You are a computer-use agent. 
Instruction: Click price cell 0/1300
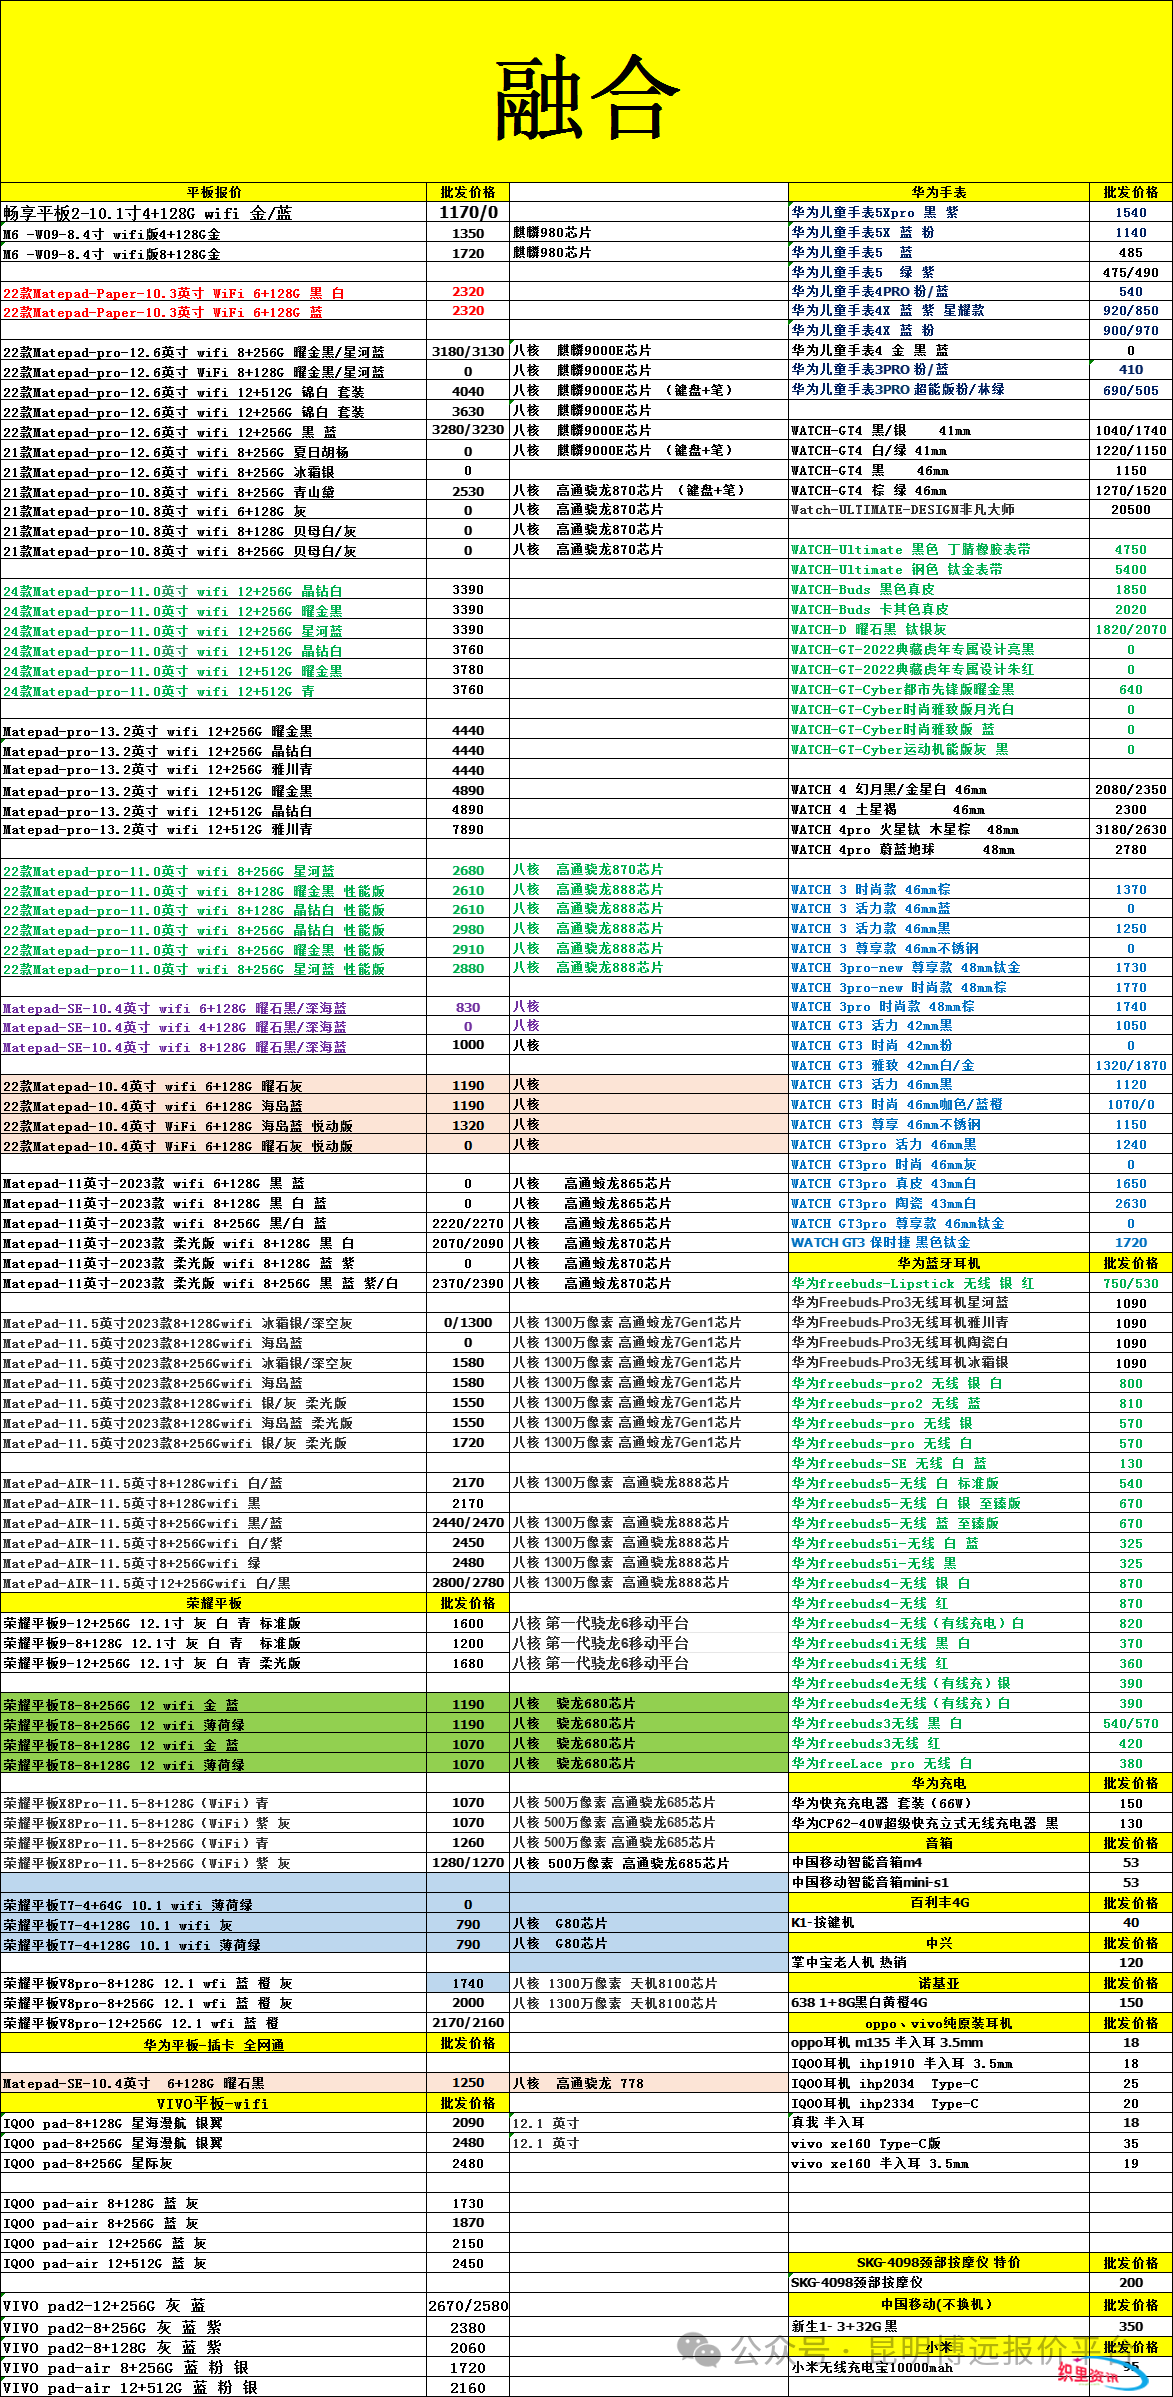pyautogui.click(x=468, y=1322)
